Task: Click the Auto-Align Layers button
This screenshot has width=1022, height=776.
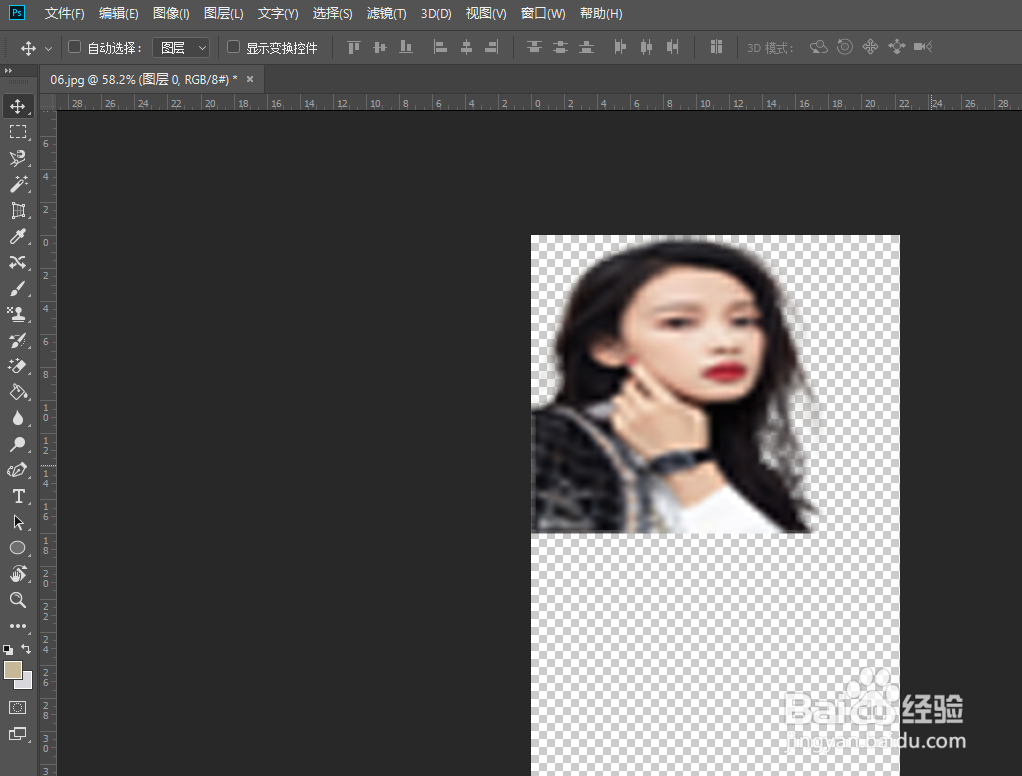Action: (x=716, y=47)
